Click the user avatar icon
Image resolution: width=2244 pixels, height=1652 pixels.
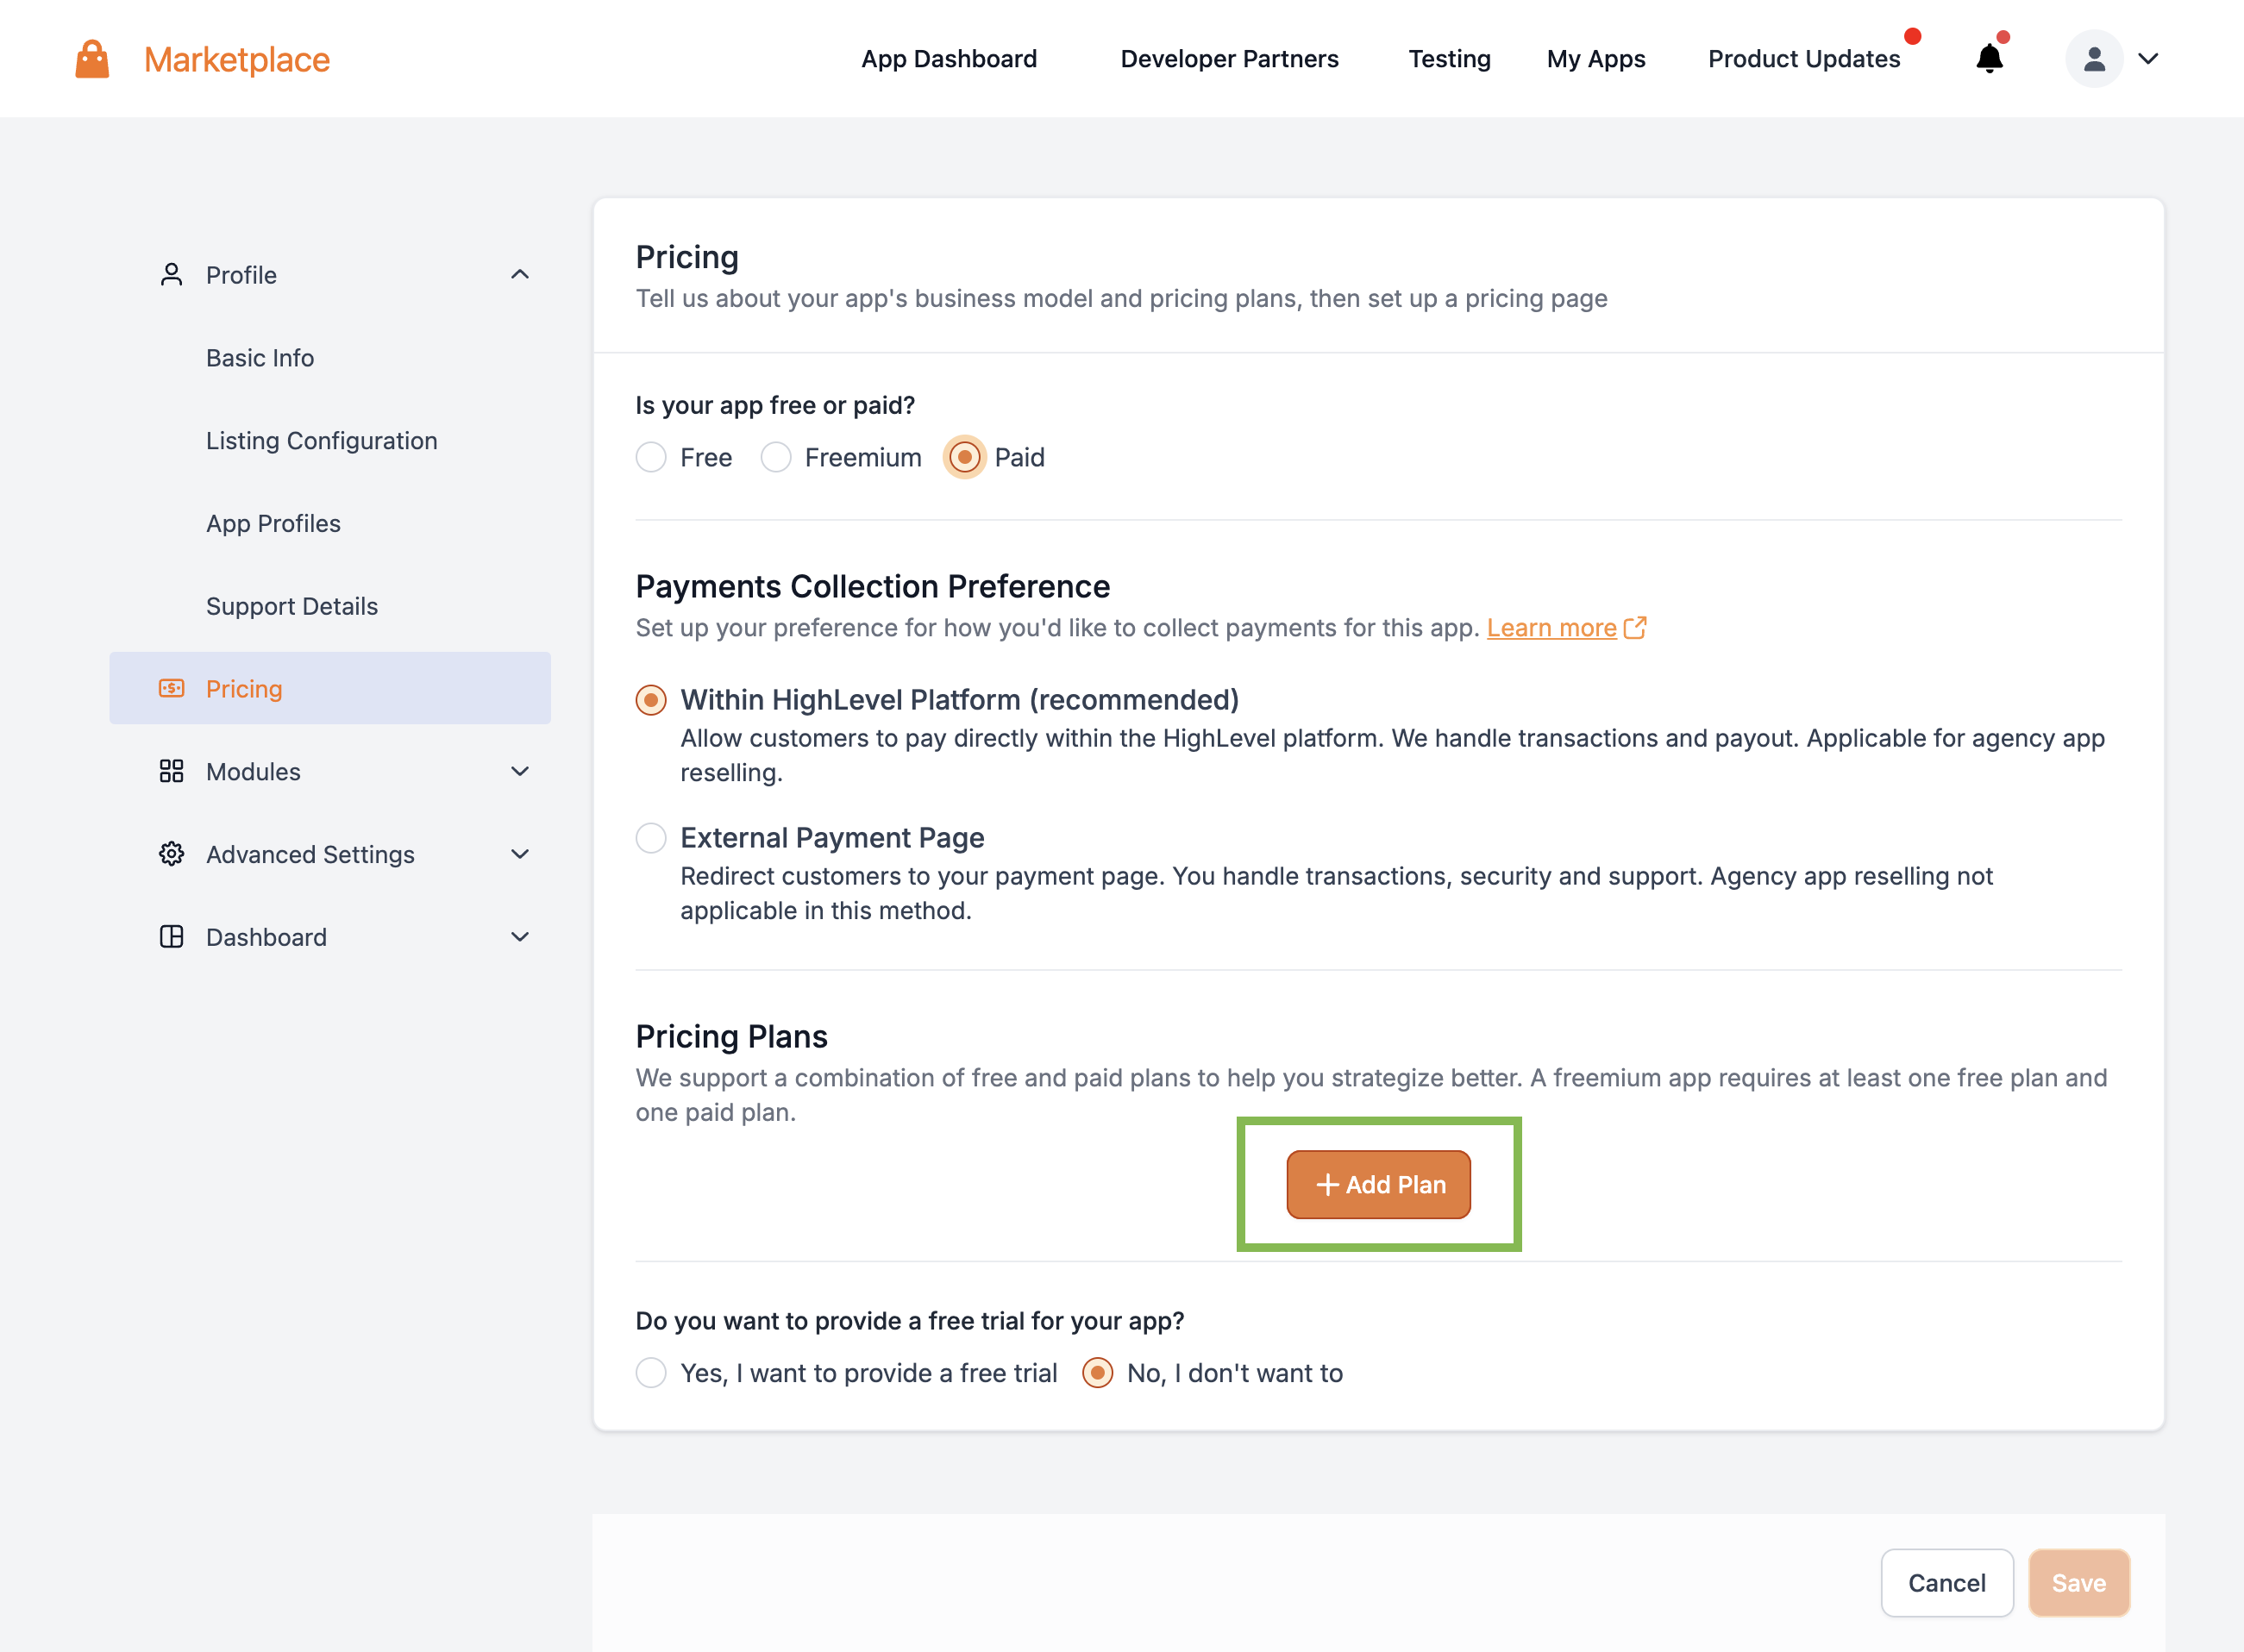[2093, 59]
